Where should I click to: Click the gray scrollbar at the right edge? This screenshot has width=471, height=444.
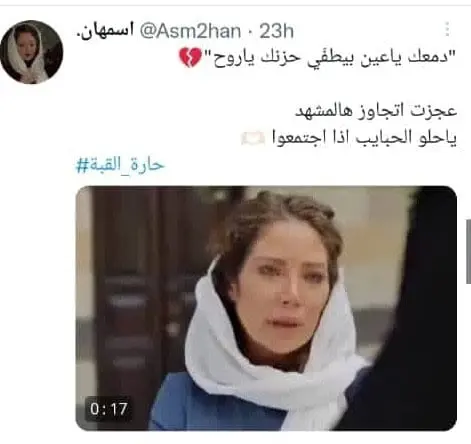coord(468,252)
